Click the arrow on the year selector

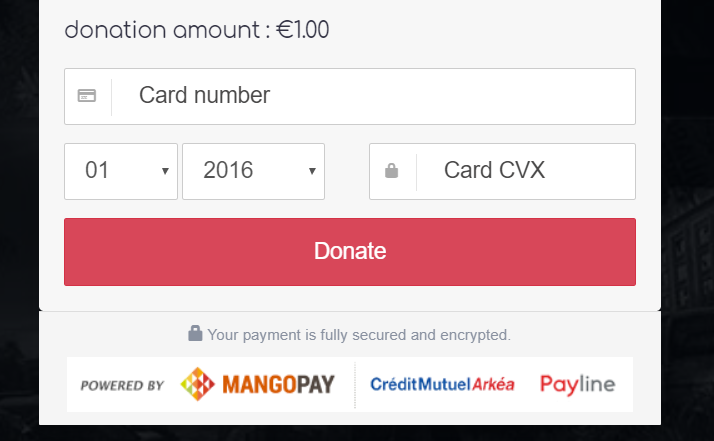point(312,171)
